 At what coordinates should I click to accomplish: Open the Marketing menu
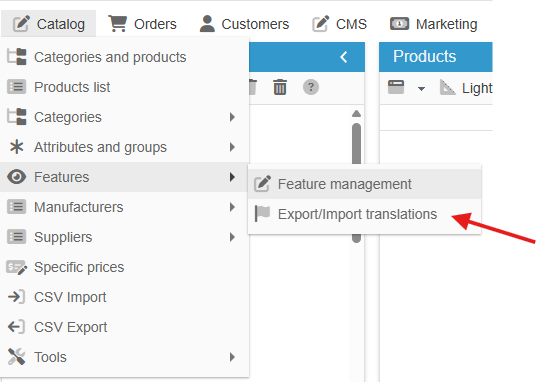tap(433, 24)
